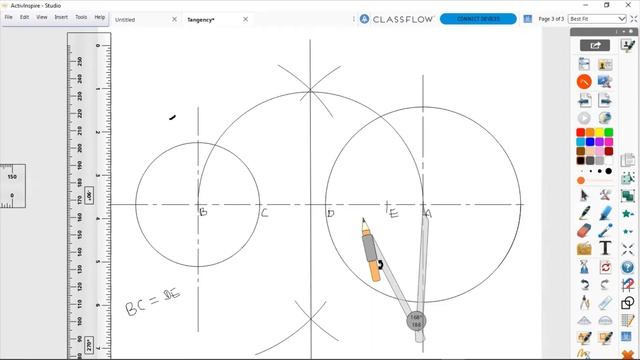Select the Text tool
Screen dimensions: 640x360
605,248
